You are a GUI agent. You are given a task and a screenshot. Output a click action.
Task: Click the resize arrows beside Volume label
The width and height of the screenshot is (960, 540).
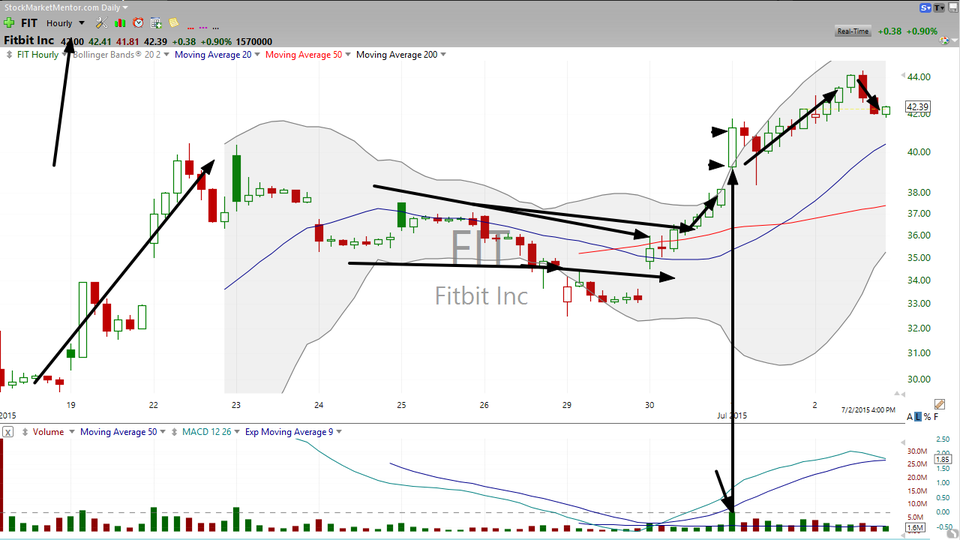pos(25,432)
